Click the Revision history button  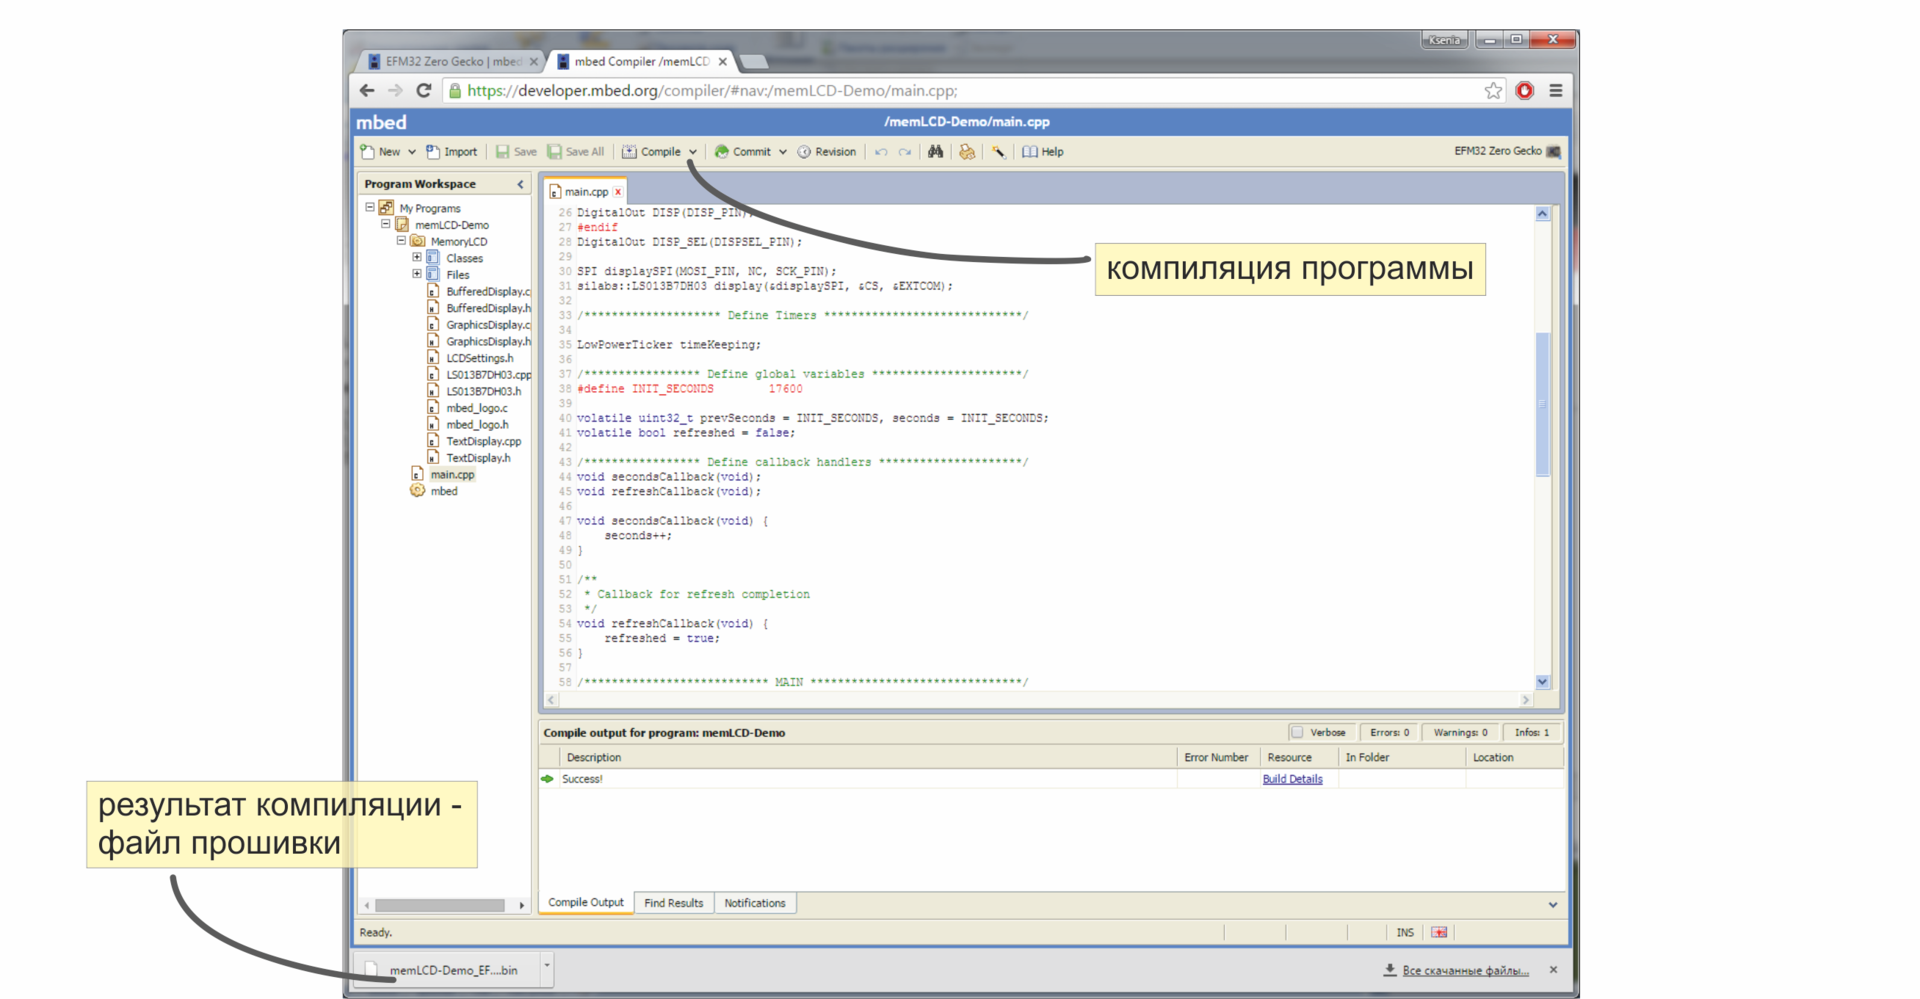coord(826,152)
